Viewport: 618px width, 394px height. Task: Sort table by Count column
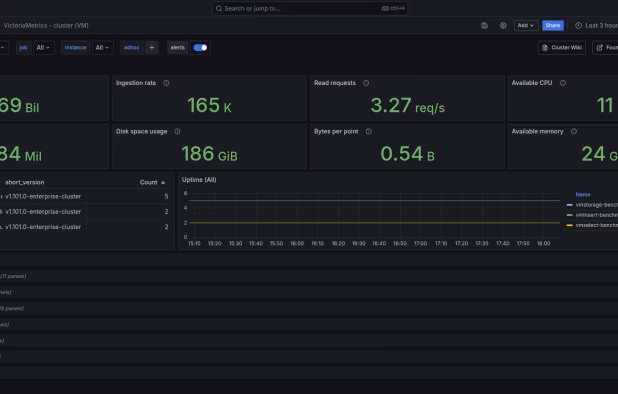(152, 182)
